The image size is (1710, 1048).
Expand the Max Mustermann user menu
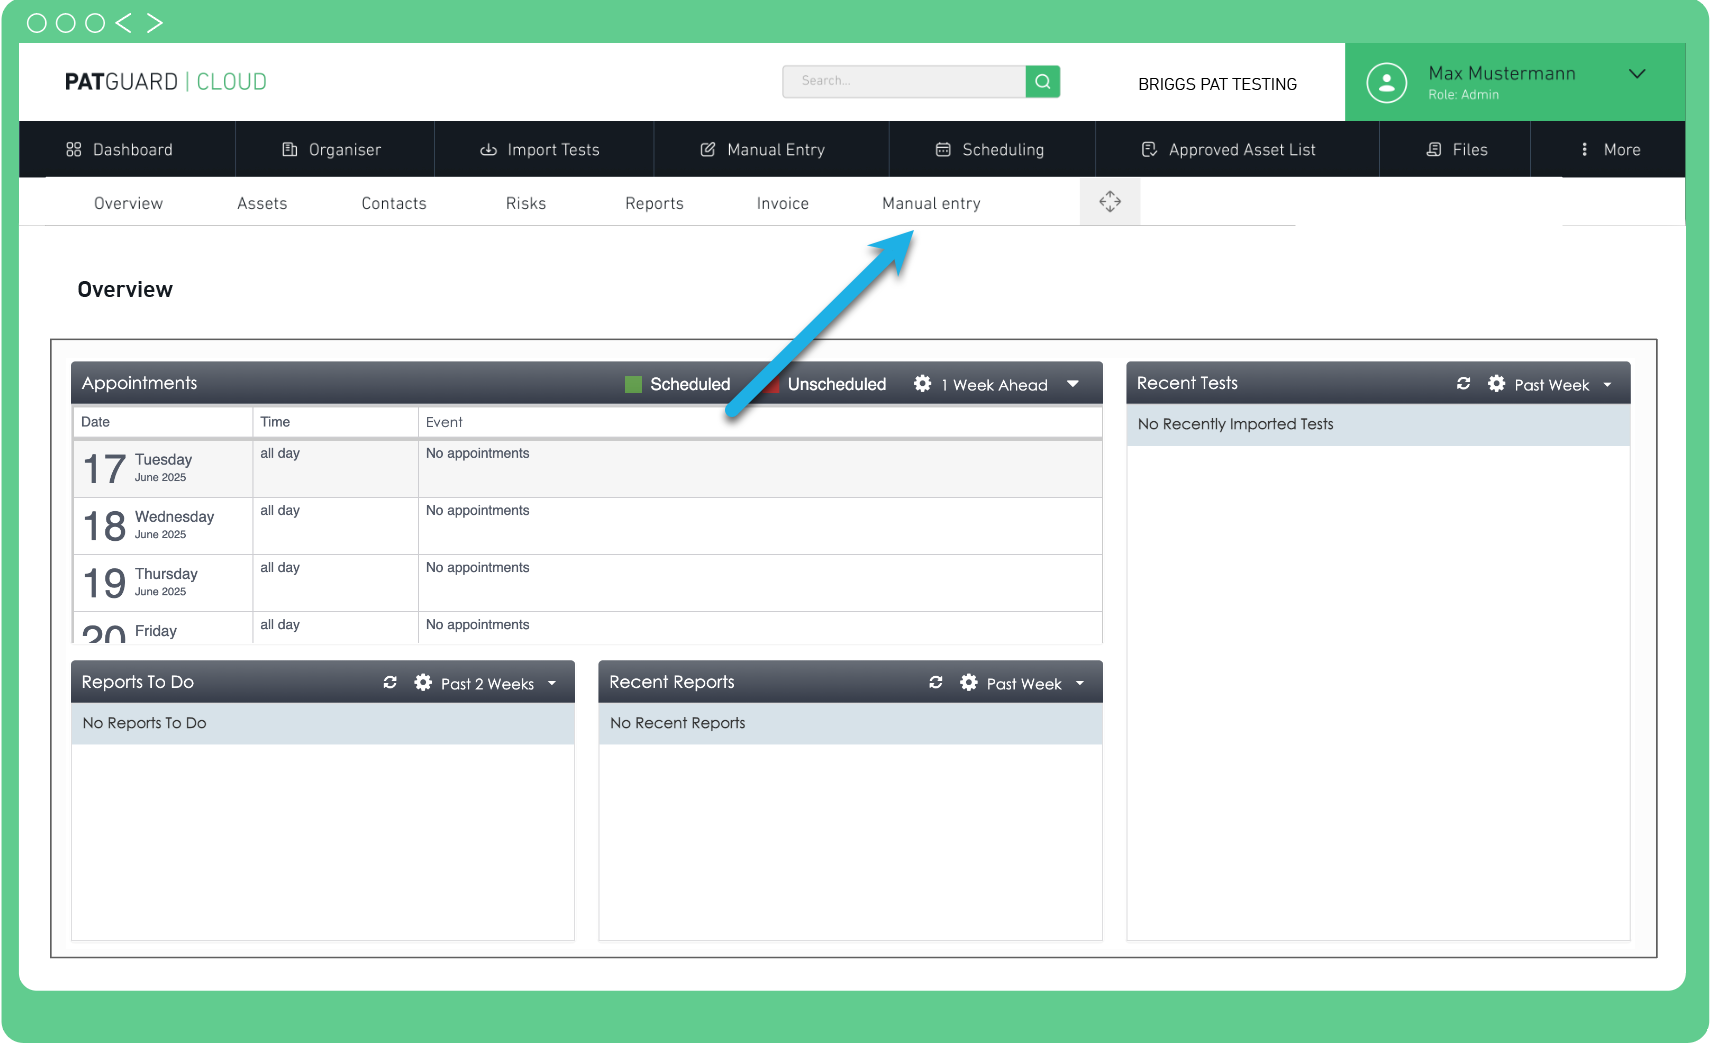(x=1637, y=74)
